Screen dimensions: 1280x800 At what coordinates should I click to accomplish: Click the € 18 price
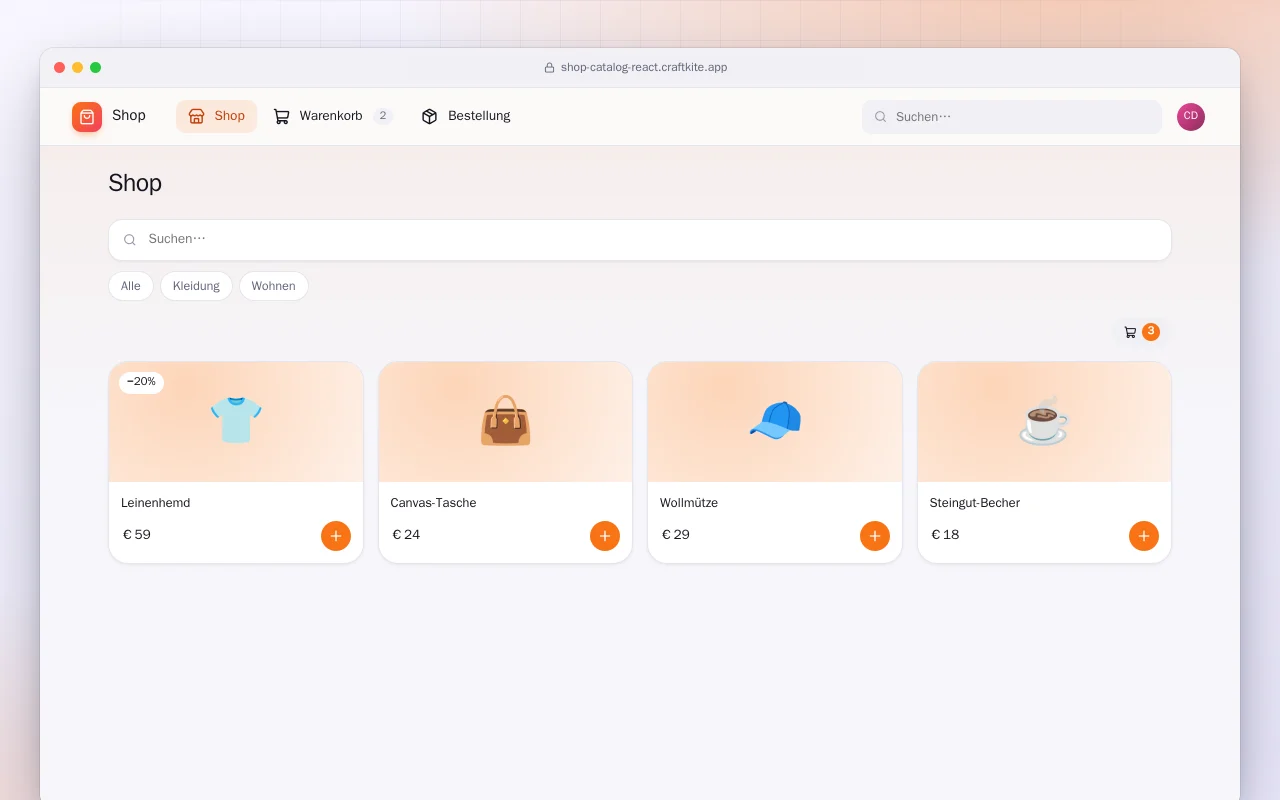tap(945, 535)
